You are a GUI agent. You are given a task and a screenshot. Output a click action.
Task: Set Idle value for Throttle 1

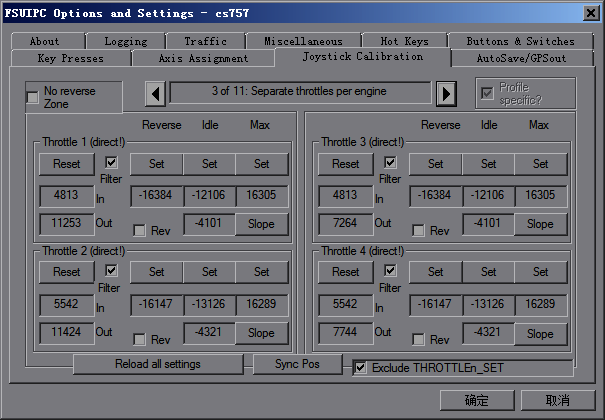tap(209, 164)
